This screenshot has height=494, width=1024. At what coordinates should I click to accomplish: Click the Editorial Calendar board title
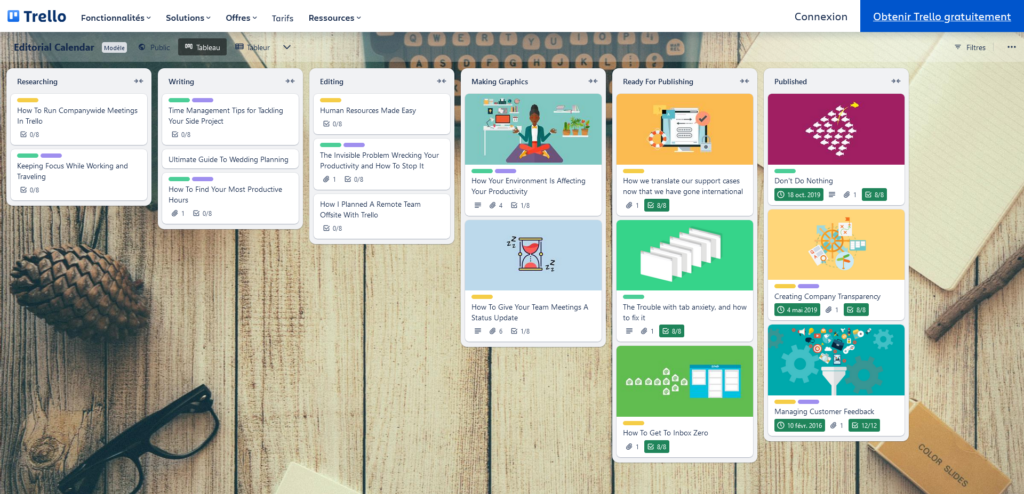55,47
